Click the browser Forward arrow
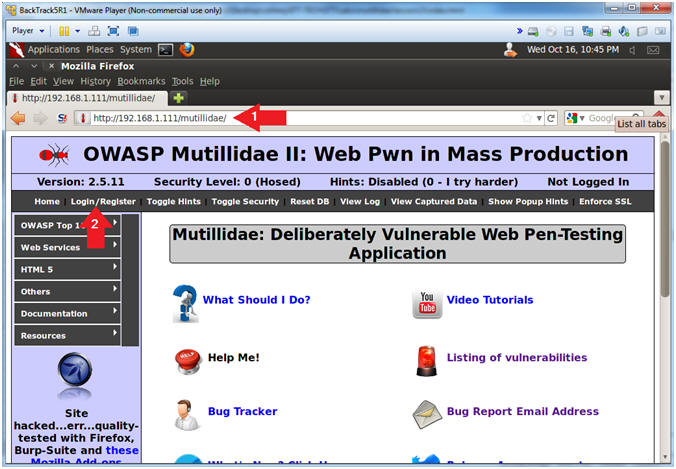The width and height of the screenshot is (676, 469). (x=40, y=118)
